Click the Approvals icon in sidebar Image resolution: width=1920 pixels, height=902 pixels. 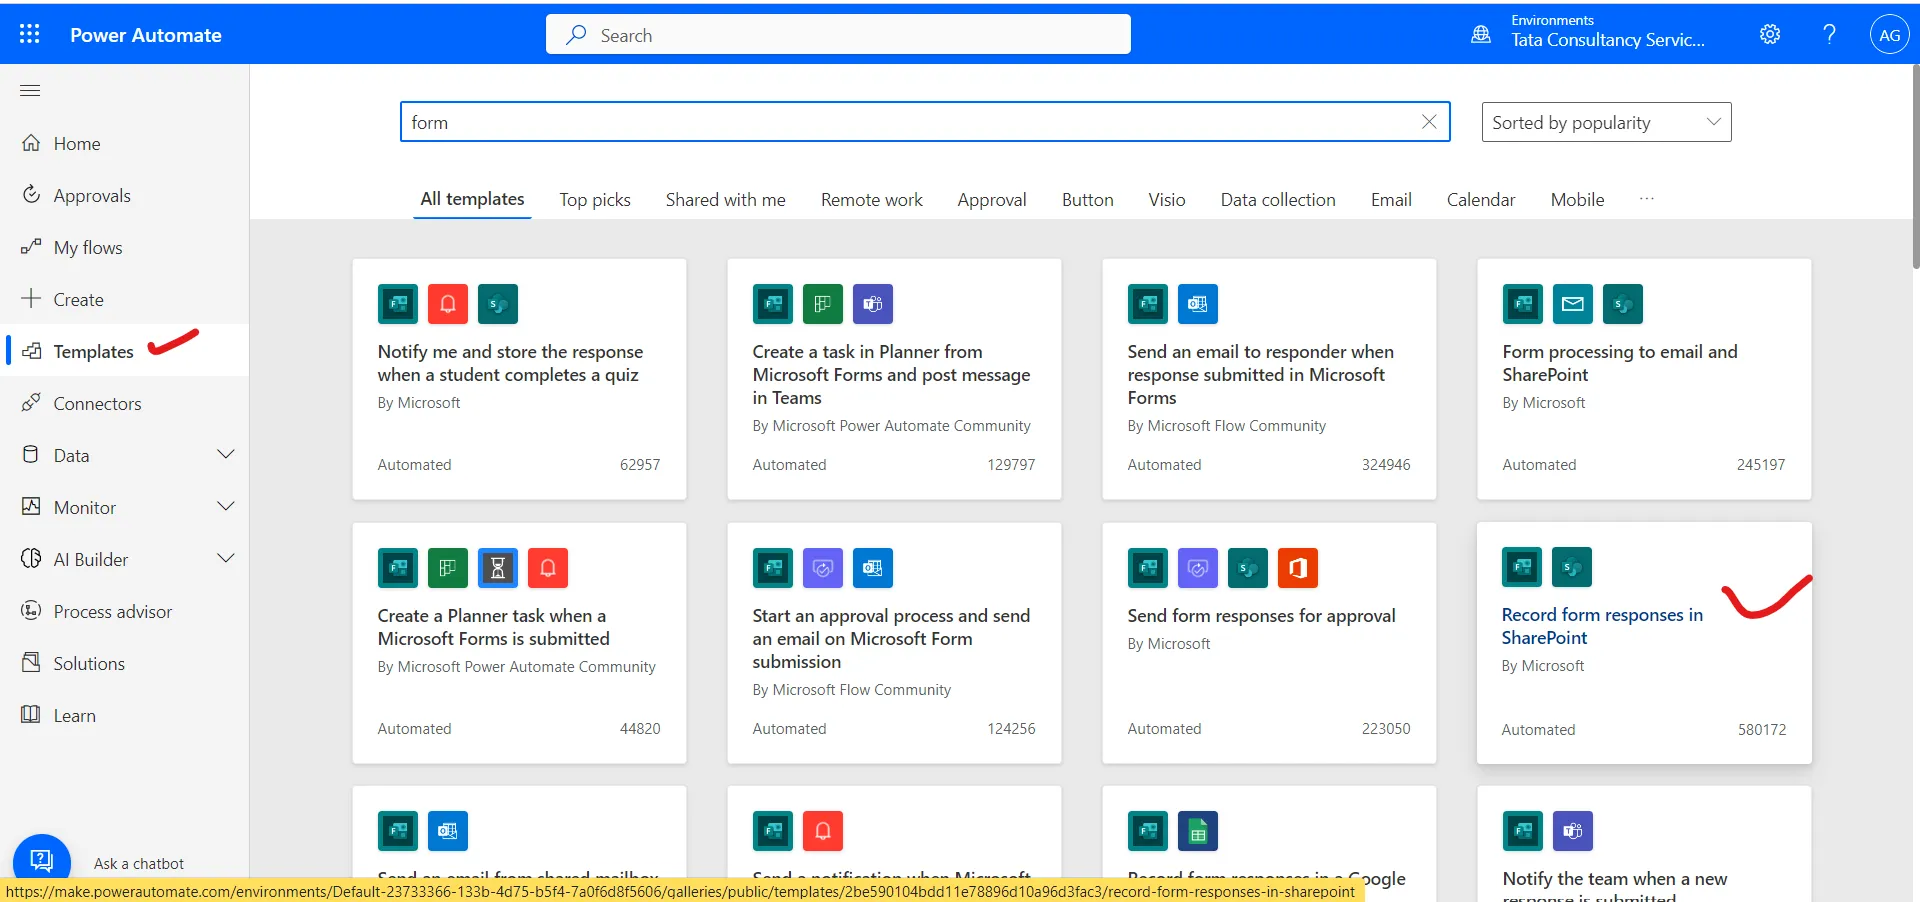32,194
